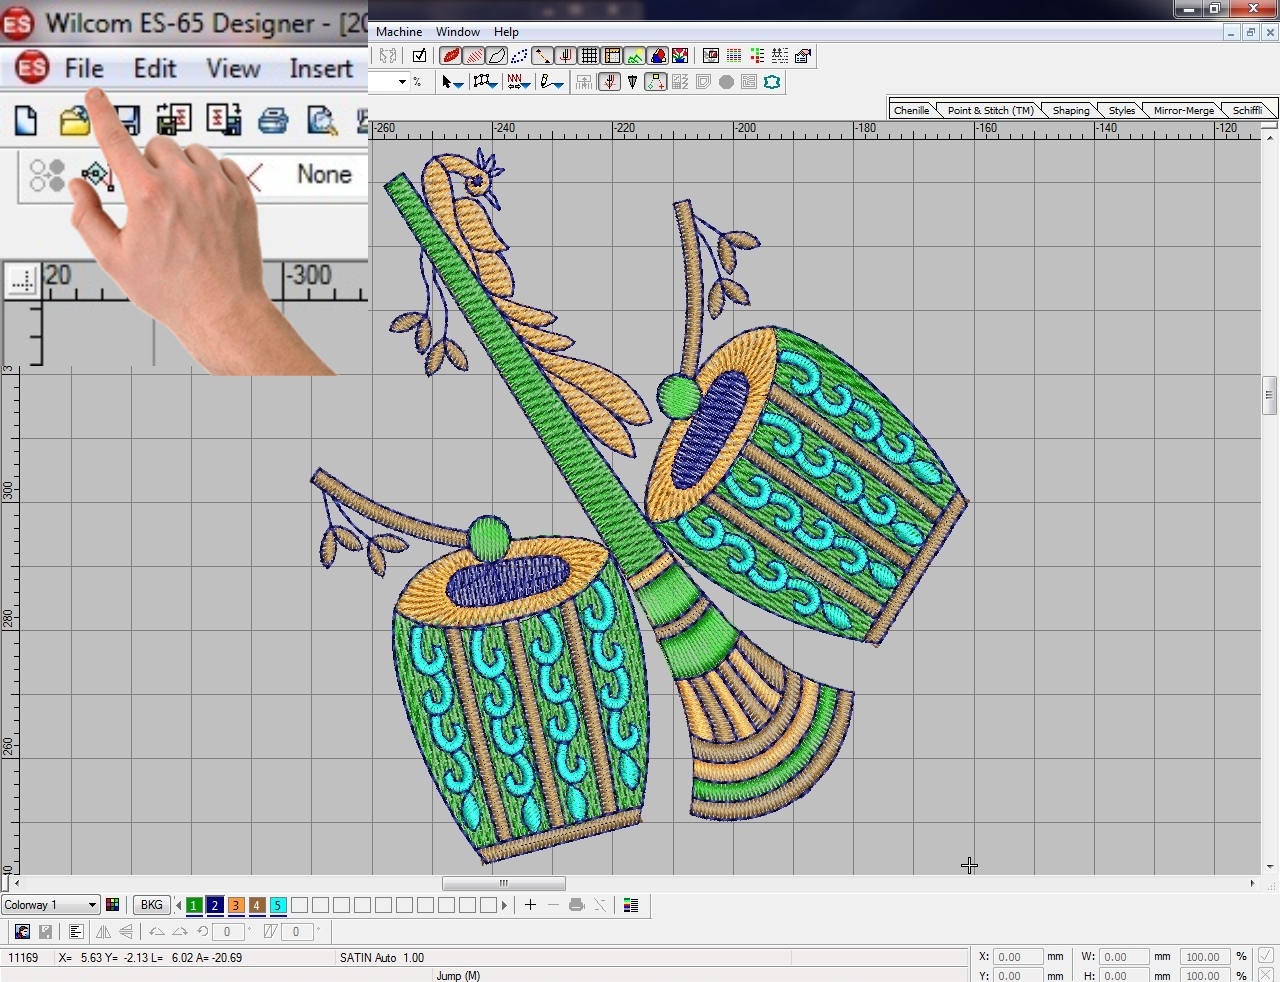Image resolution: width=1280 pixels, height=982 pixels.
Task: Click the BKG background button
Action: point(151,905)
